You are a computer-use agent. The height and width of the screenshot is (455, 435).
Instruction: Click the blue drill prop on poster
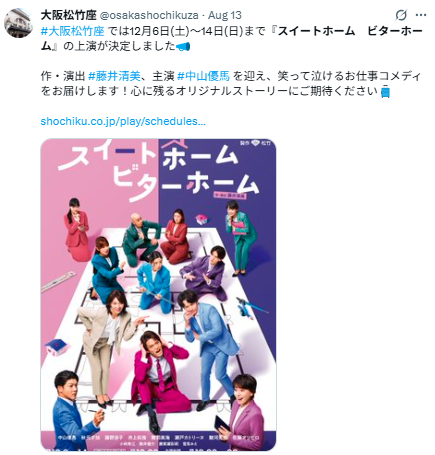[x=252, y=308]
